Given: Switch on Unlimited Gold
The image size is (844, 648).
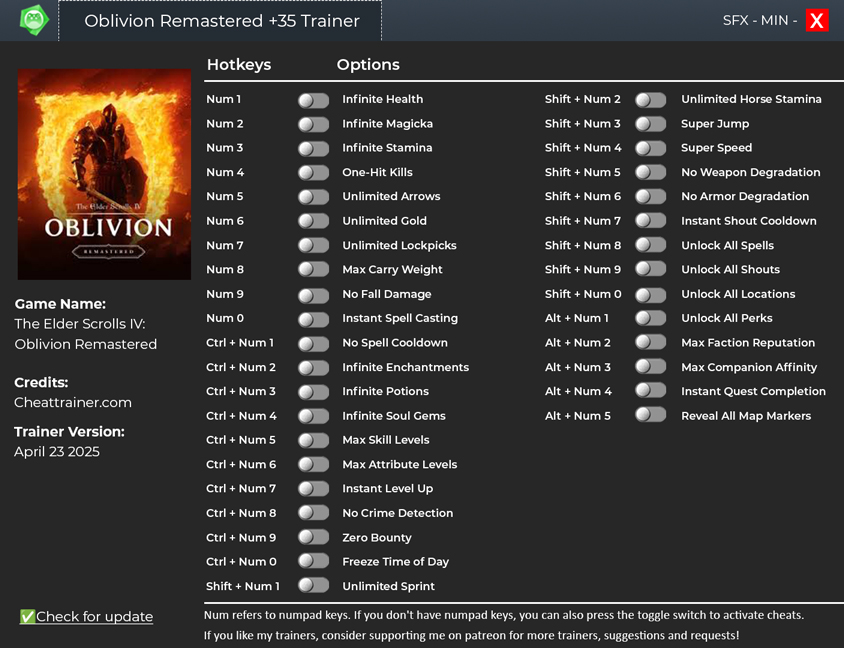Looking at the screenshot, I should click(x=313, y=221).
